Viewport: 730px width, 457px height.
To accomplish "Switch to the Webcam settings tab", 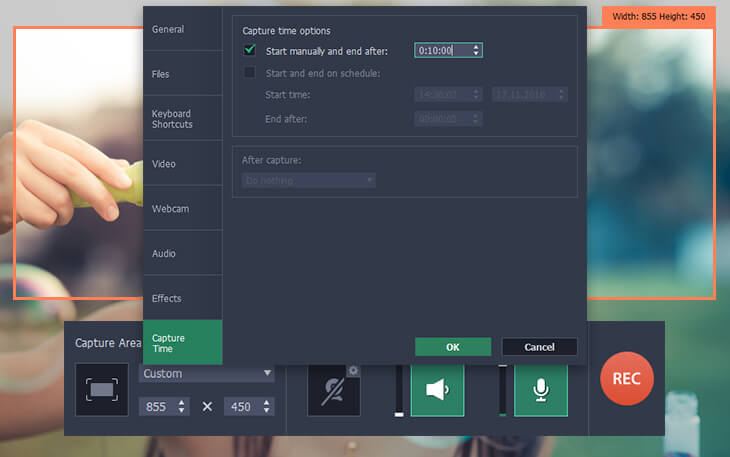I will click(182, 209).
